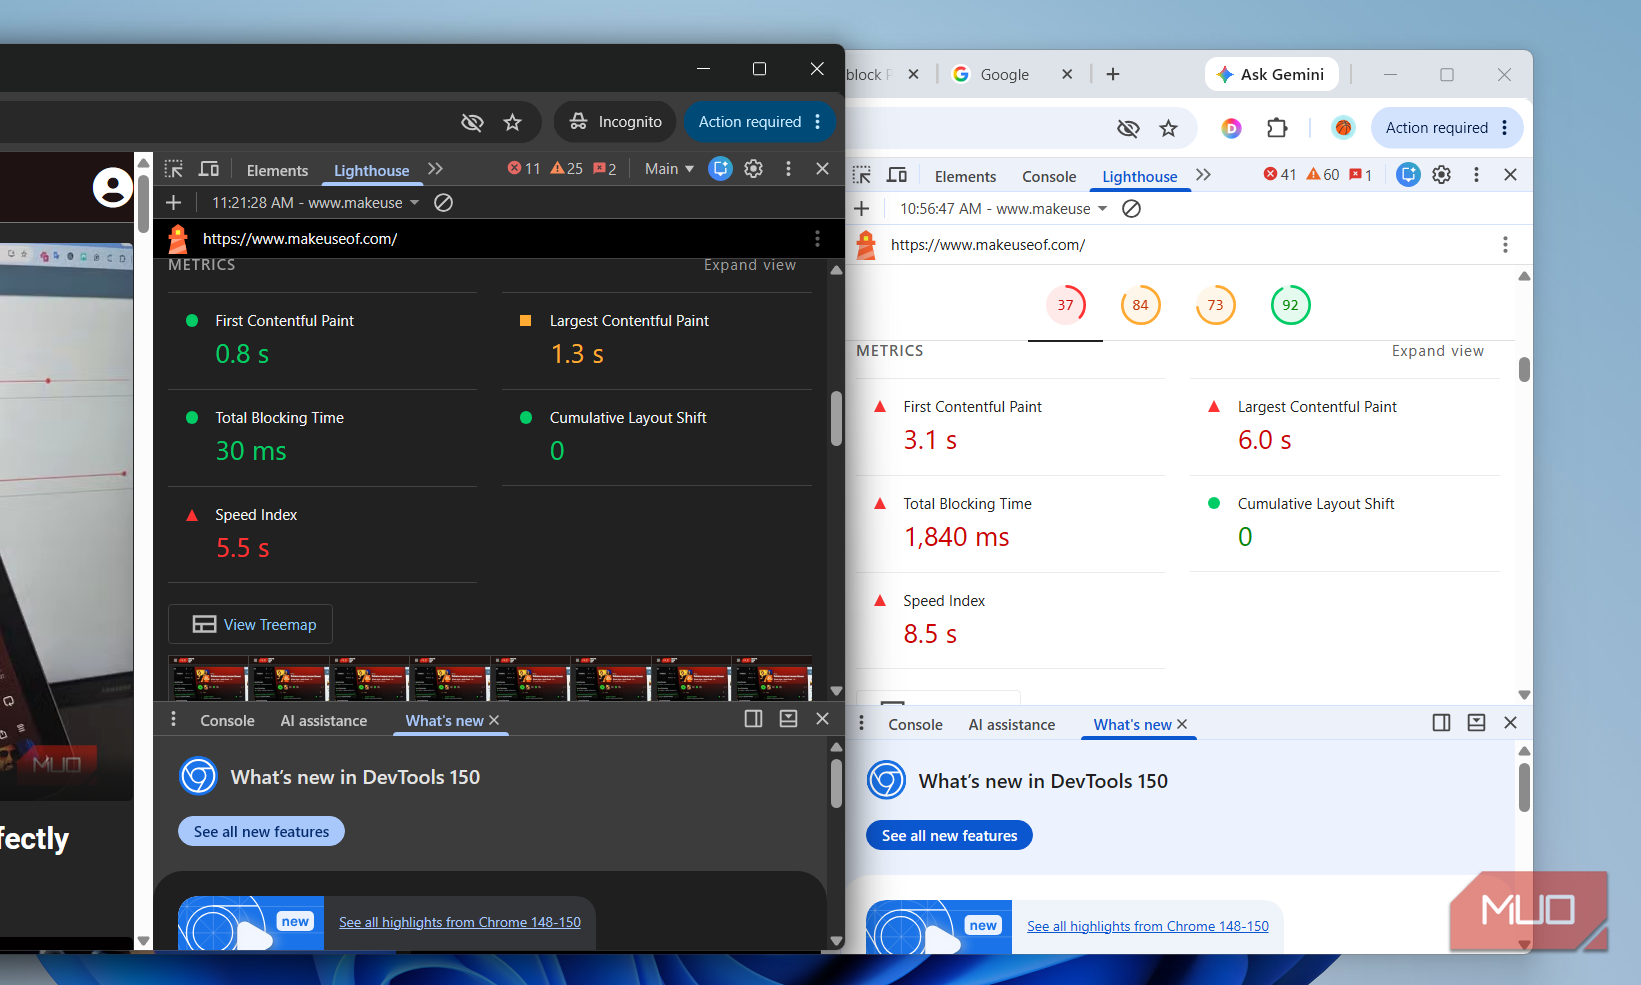Screen dimensions: 1641x985
Task: Open settings gear in right DevTools
Action: point(1442,175)
